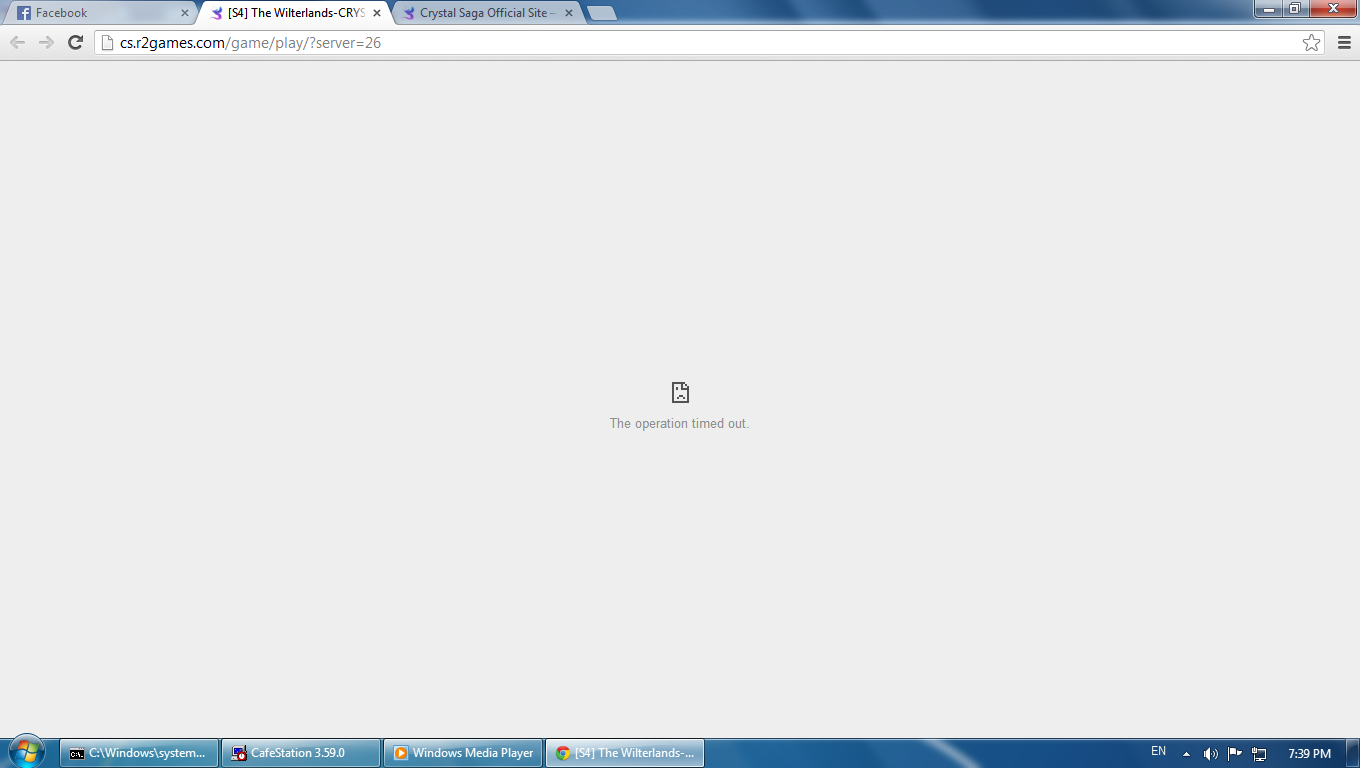
Task: Click the volume speaker tray icon
Action: (1211, 753)
